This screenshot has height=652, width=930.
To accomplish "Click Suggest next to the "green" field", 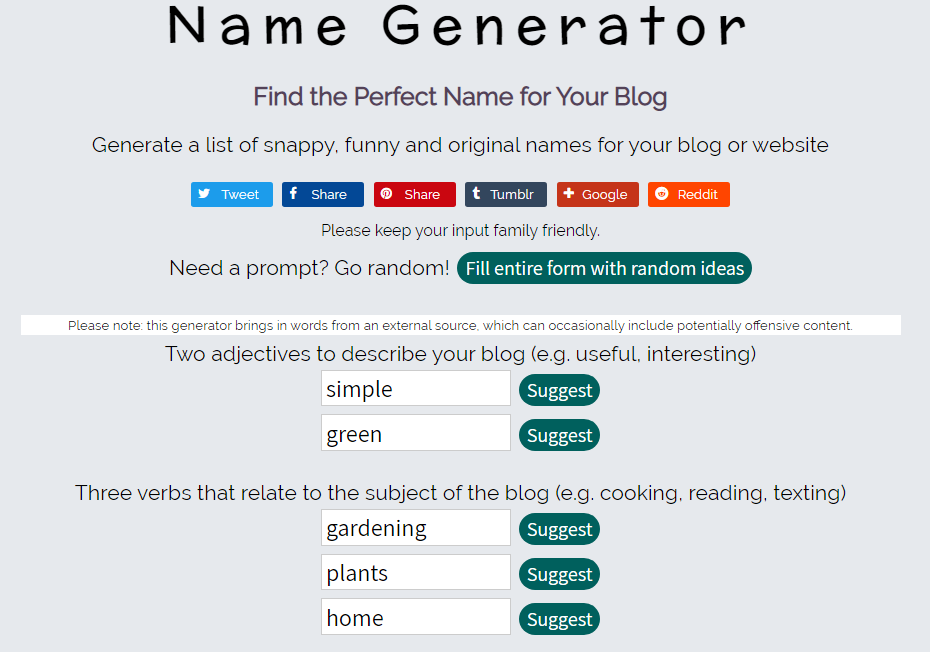I will click(559, 435).
